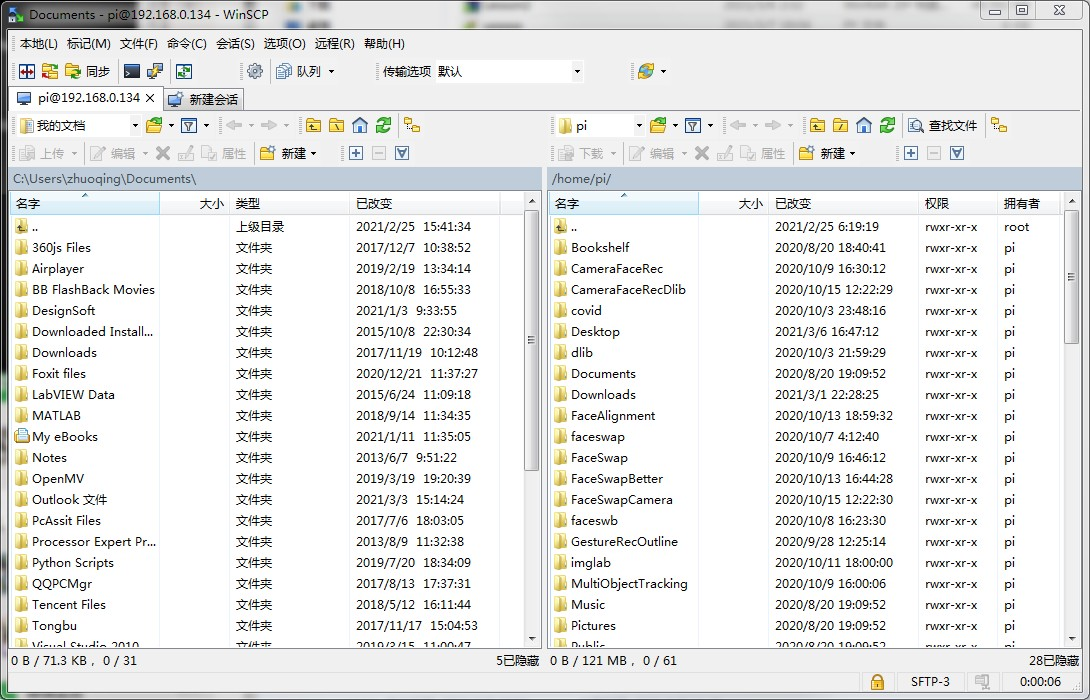Viewport: 1090px width, 700px height.
Task: Click the 查找文件 find files button
Action: click(943, 126)
